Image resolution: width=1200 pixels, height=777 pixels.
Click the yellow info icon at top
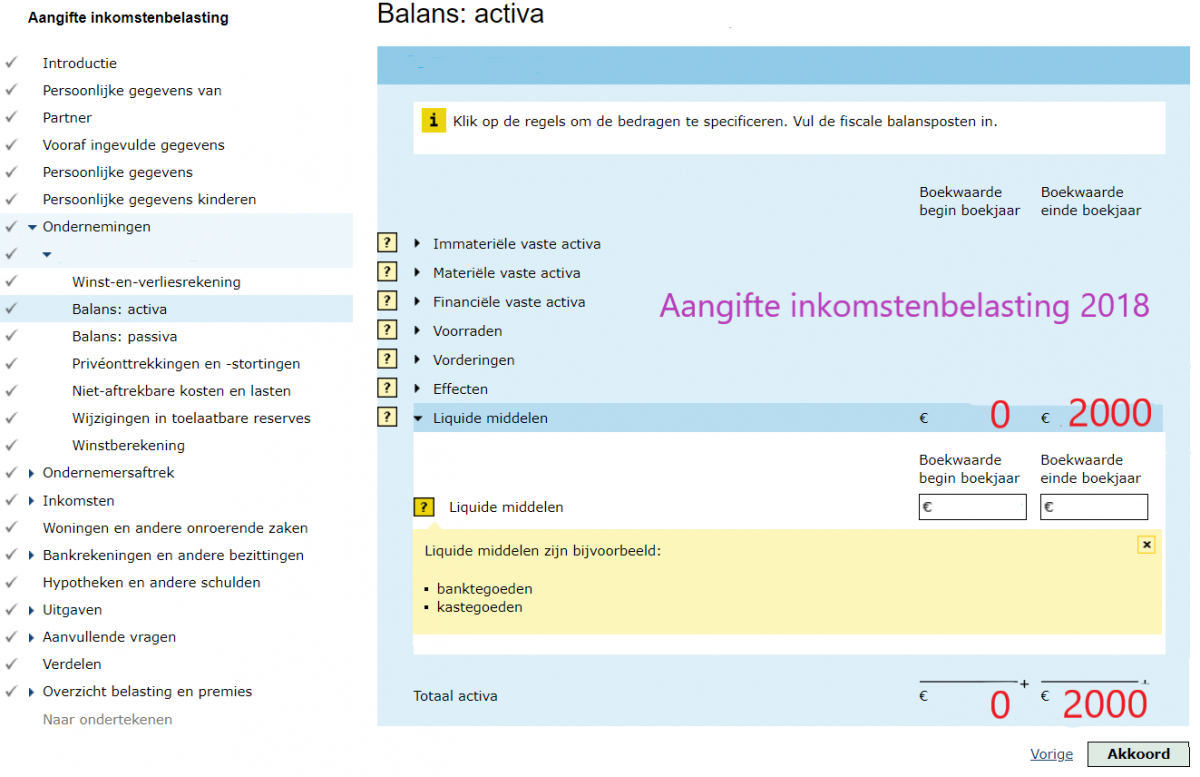[432, 121]
